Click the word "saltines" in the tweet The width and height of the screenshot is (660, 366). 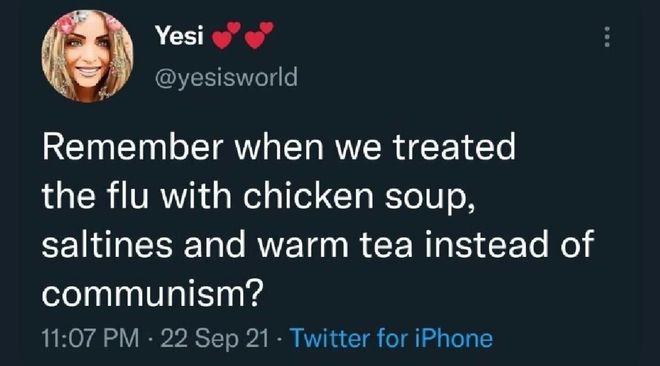107,244
